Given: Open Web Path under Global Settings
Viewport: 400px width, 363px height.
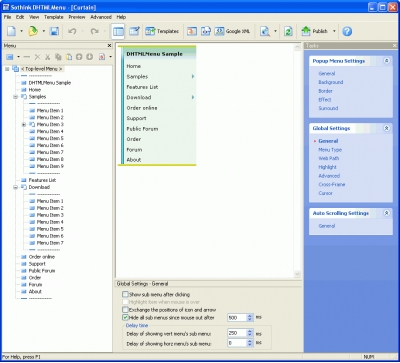Looking at the screenshot, I should coord(329,159).
